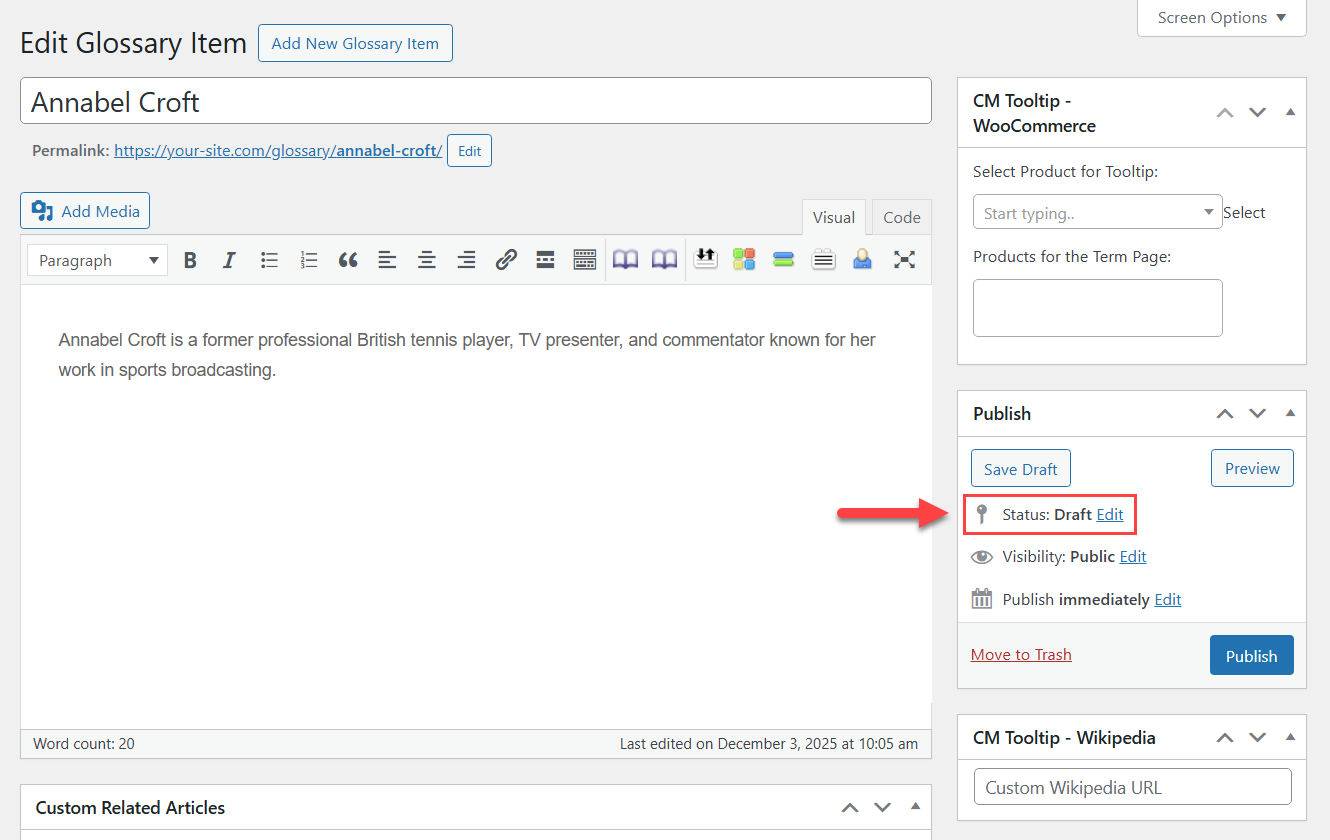This screenshot has height=840, width=1330.
Task: Toggle bold formatting in the editor
Action: [190, 259]
